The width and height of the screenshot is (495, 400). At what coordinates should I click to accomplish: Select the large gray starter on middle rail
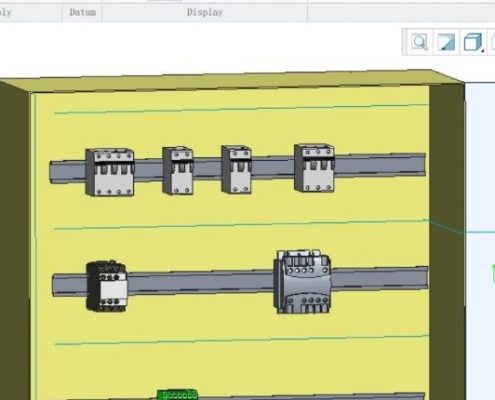(302, 282)
